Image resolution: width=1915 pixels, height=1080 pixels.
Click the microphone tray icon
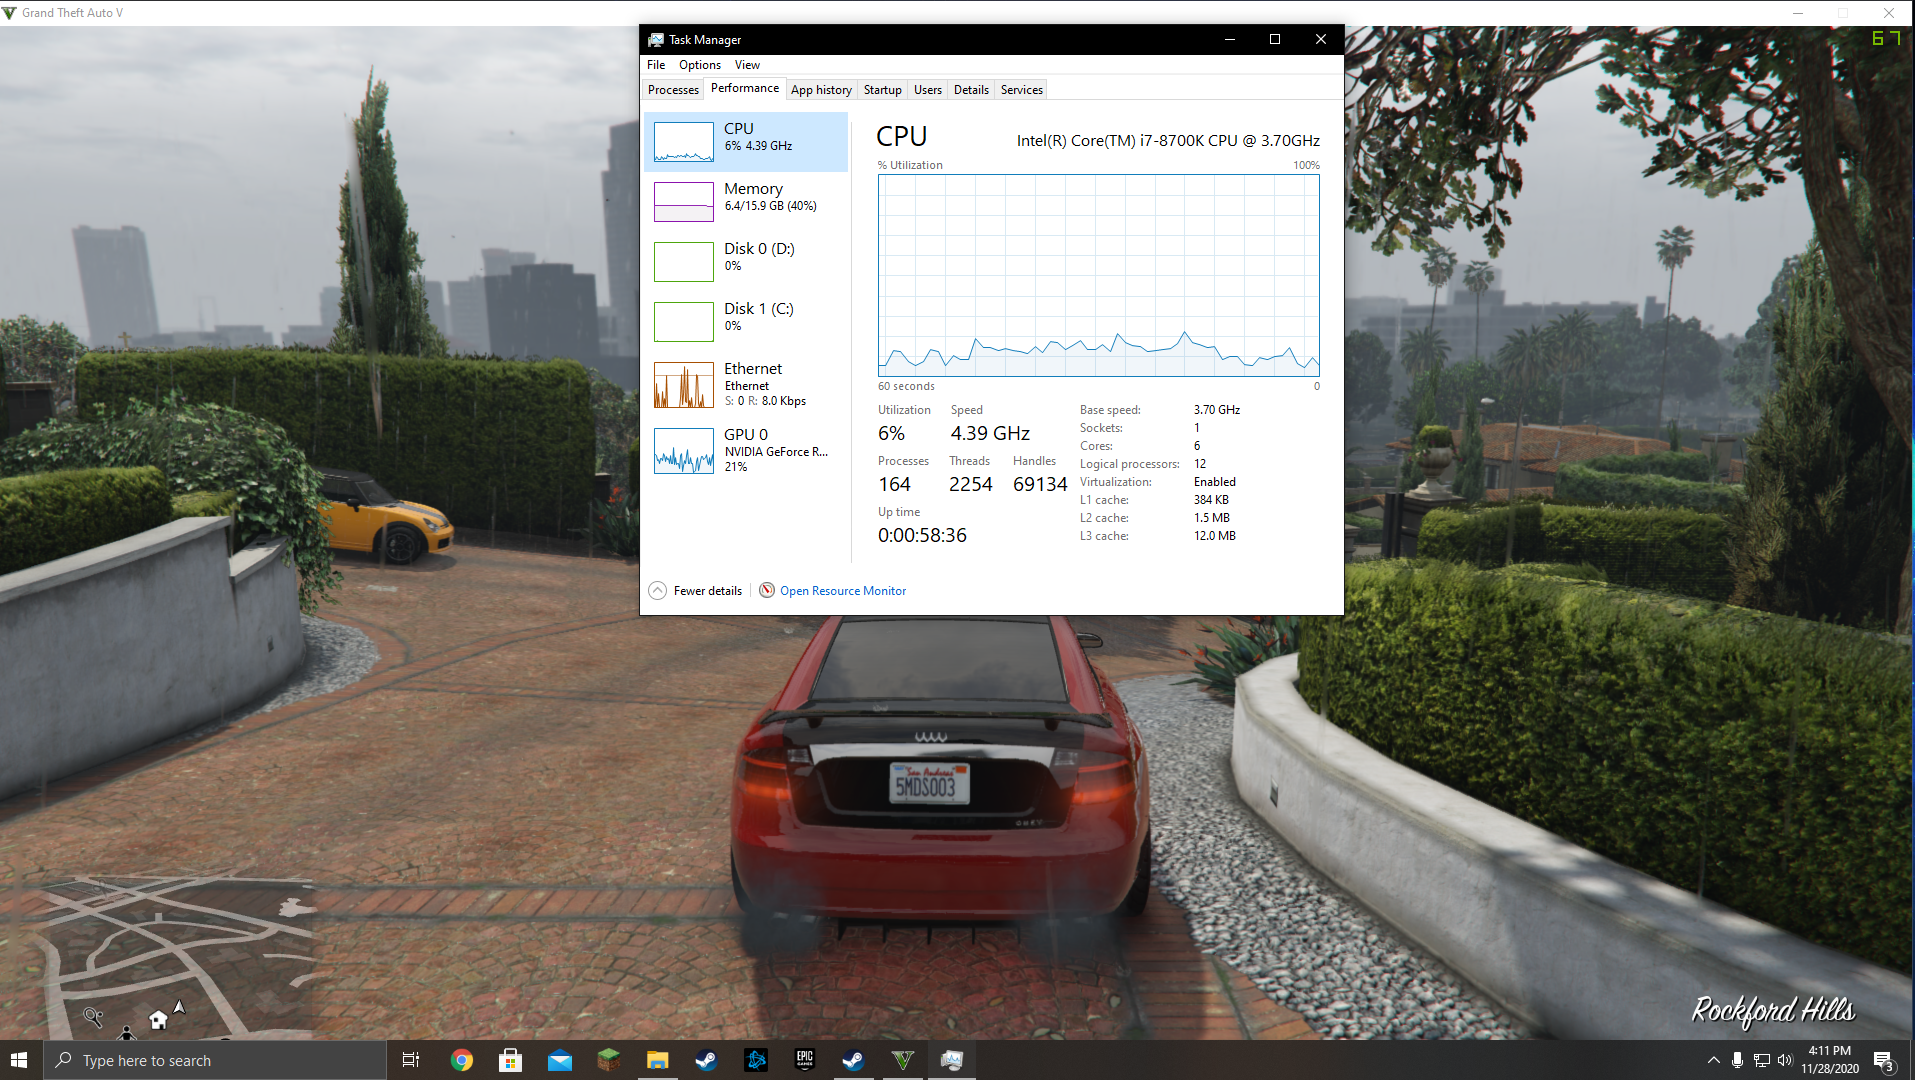(1737, 1060)
